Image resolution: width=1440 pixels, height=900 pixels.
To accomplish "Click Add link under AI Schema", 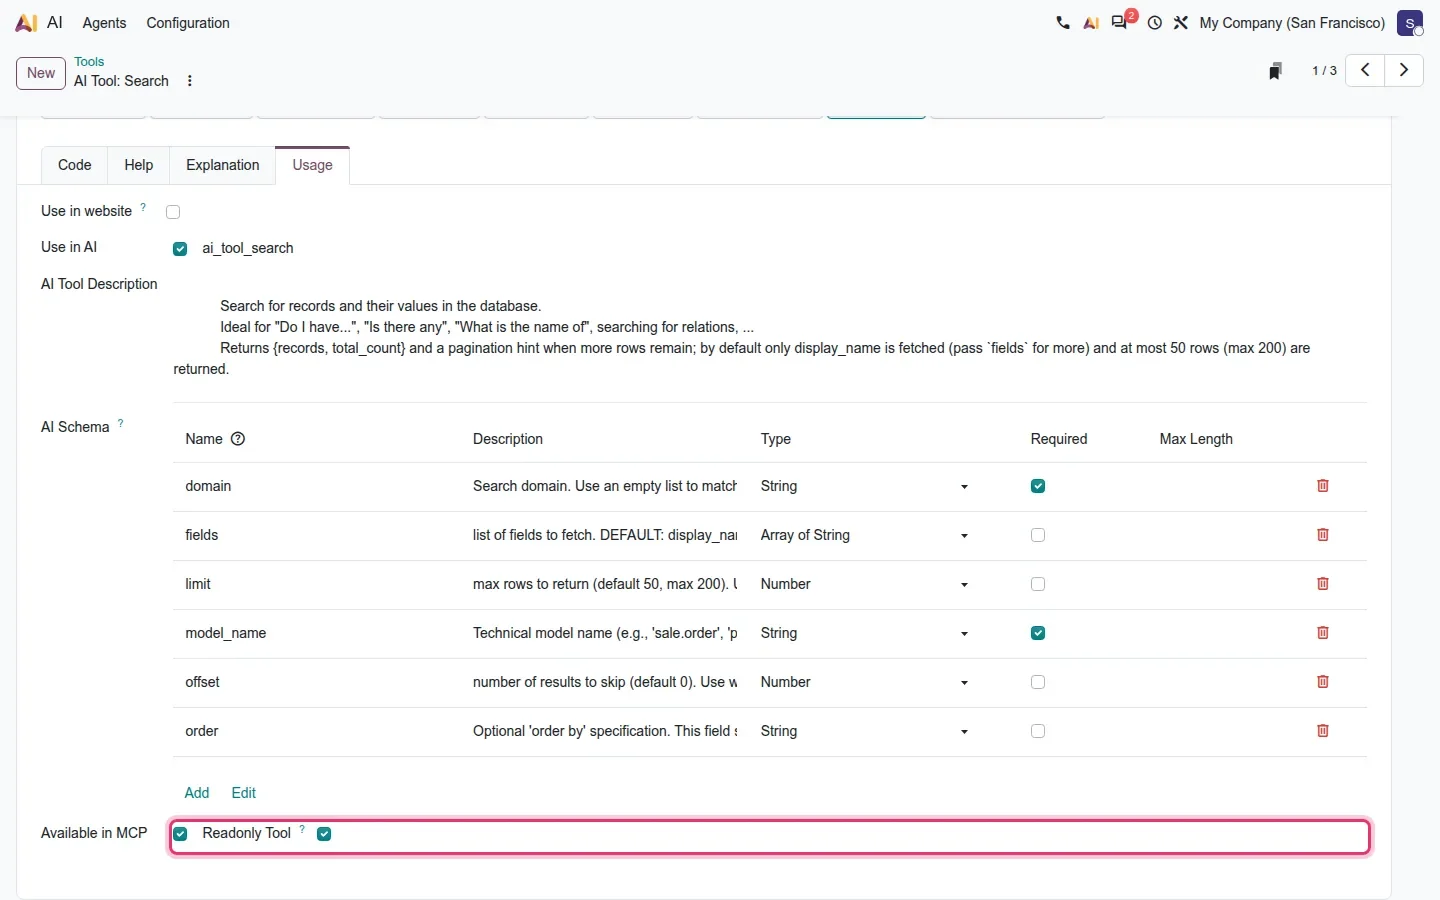I will pyautogui.click(x=197, y=793).
